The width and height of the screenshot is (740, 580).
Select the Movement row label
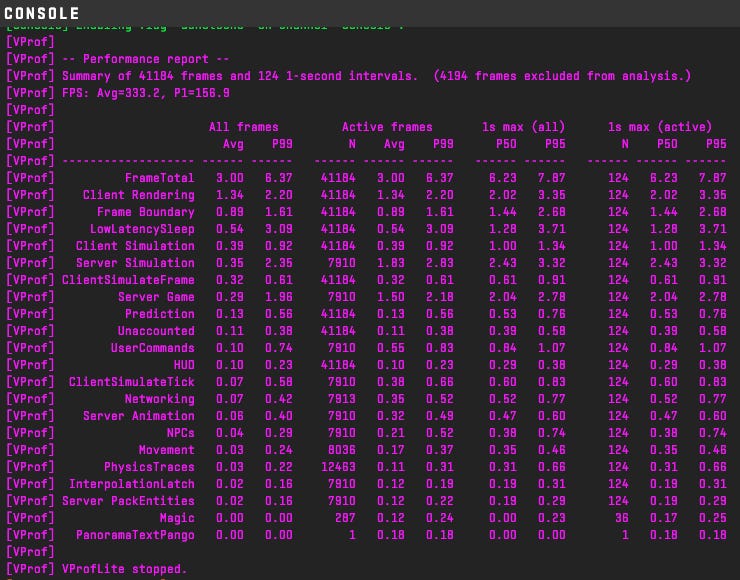click(167, 450)
